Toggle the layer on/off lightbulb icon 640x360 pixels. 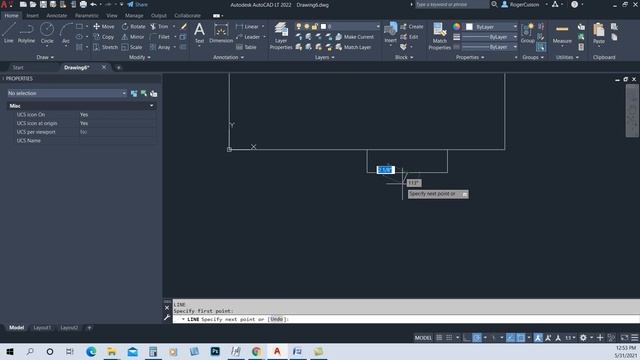[x=299, y=27]
